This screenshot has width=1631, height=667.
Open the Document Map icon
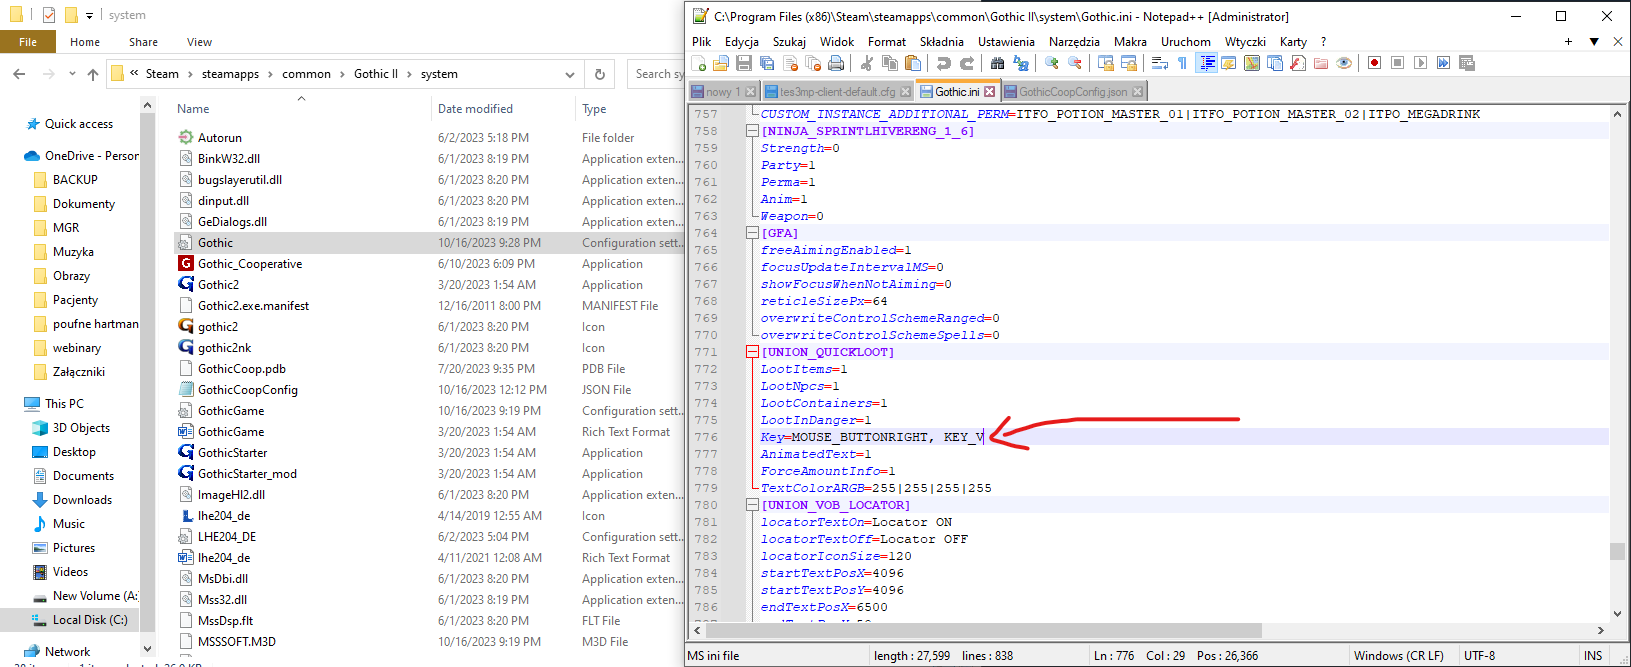tap(1251, 63)
